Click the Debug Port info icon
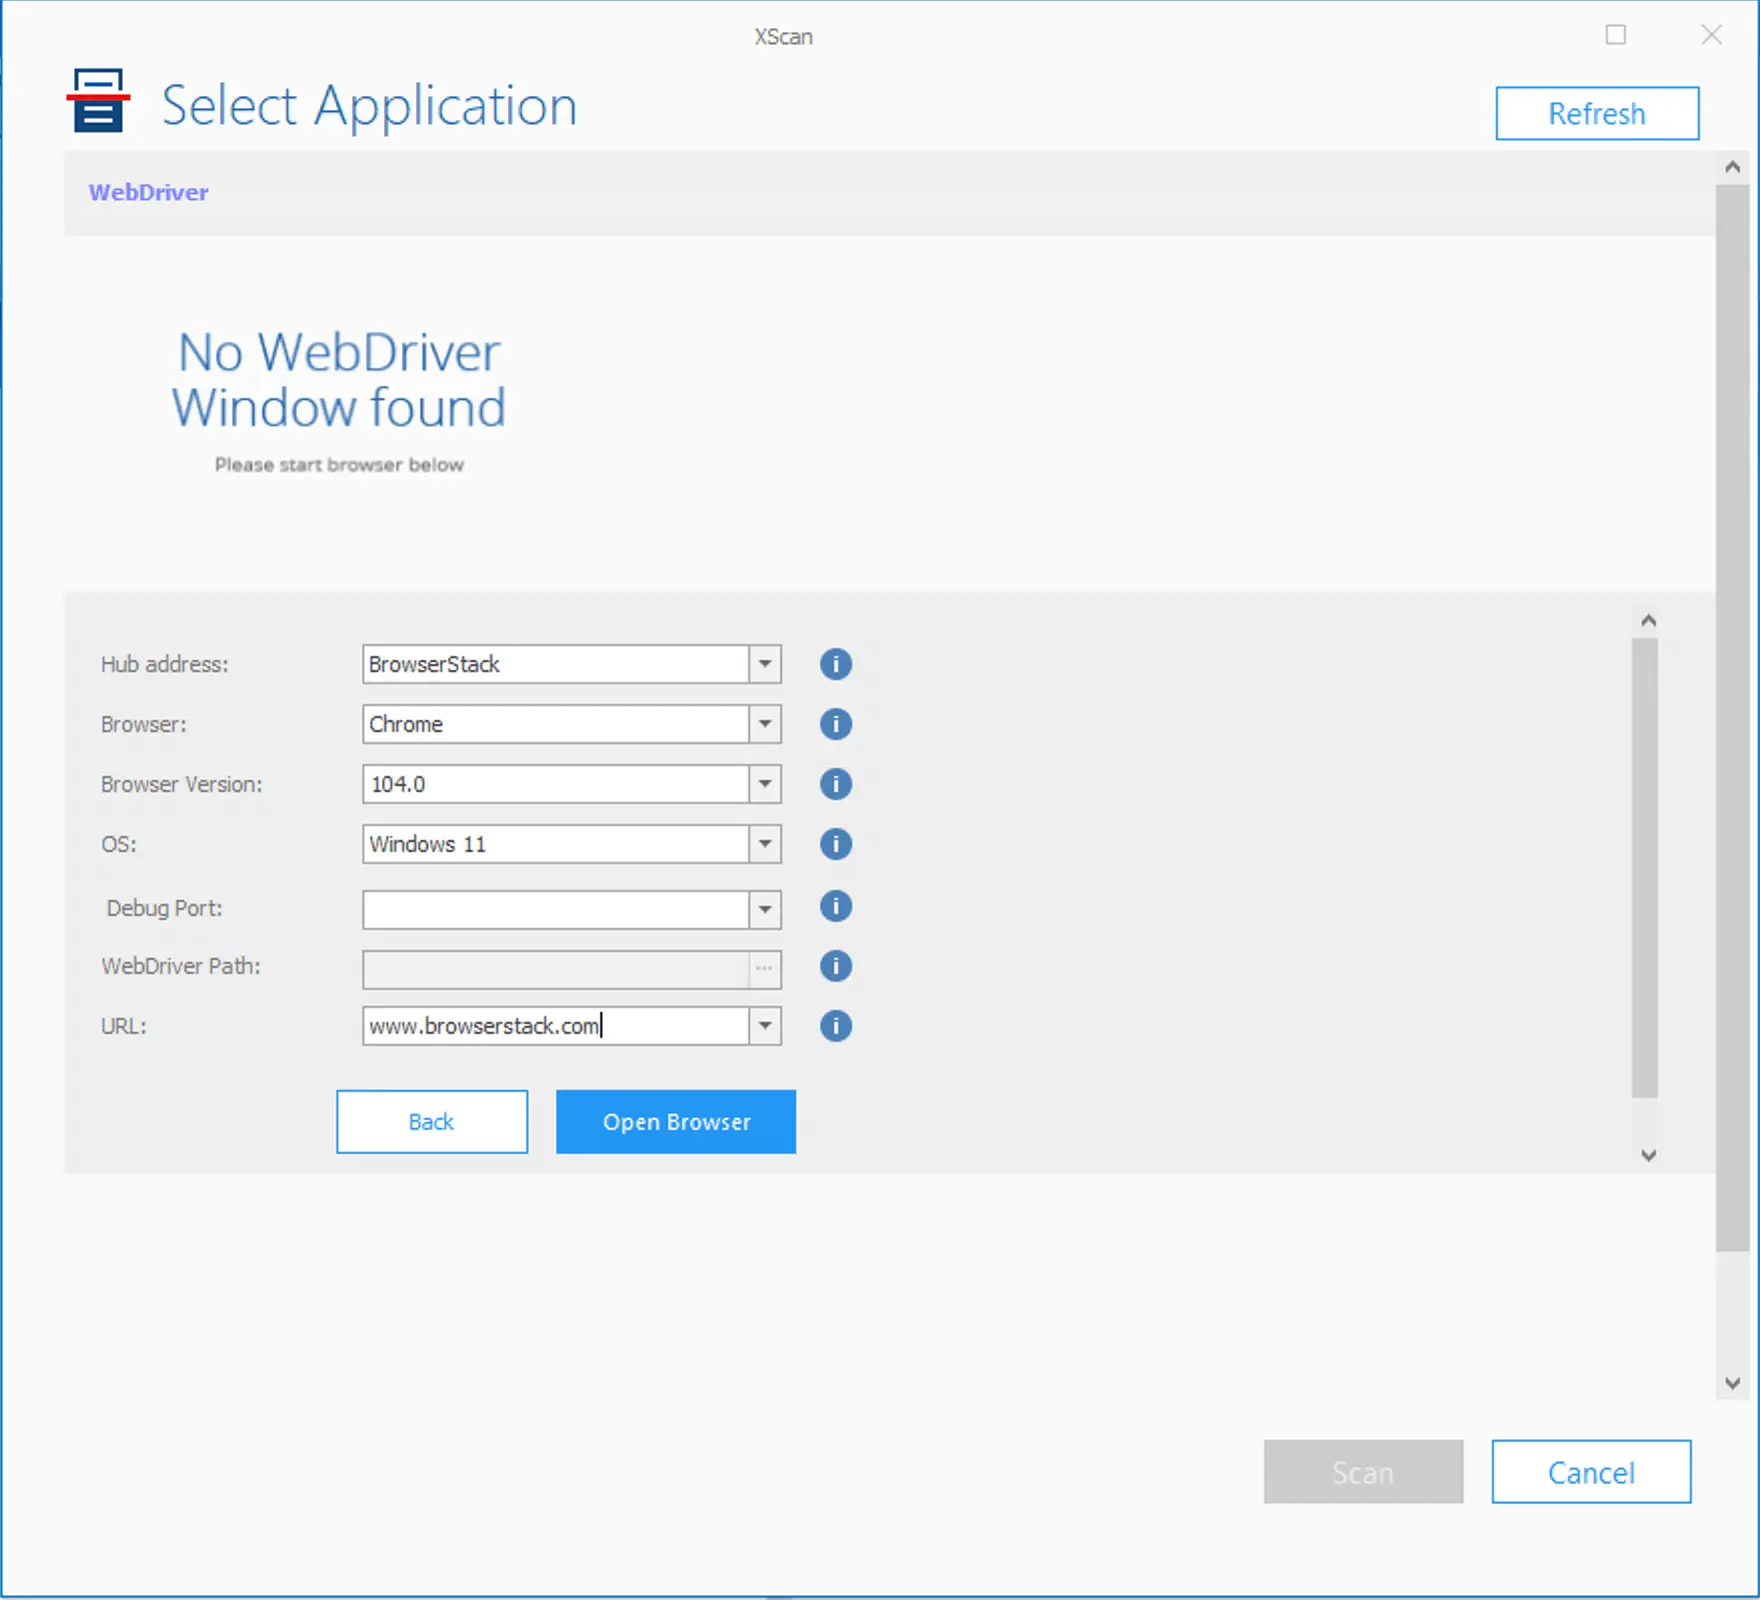Screen dimensions: 1760x1600 835,906
